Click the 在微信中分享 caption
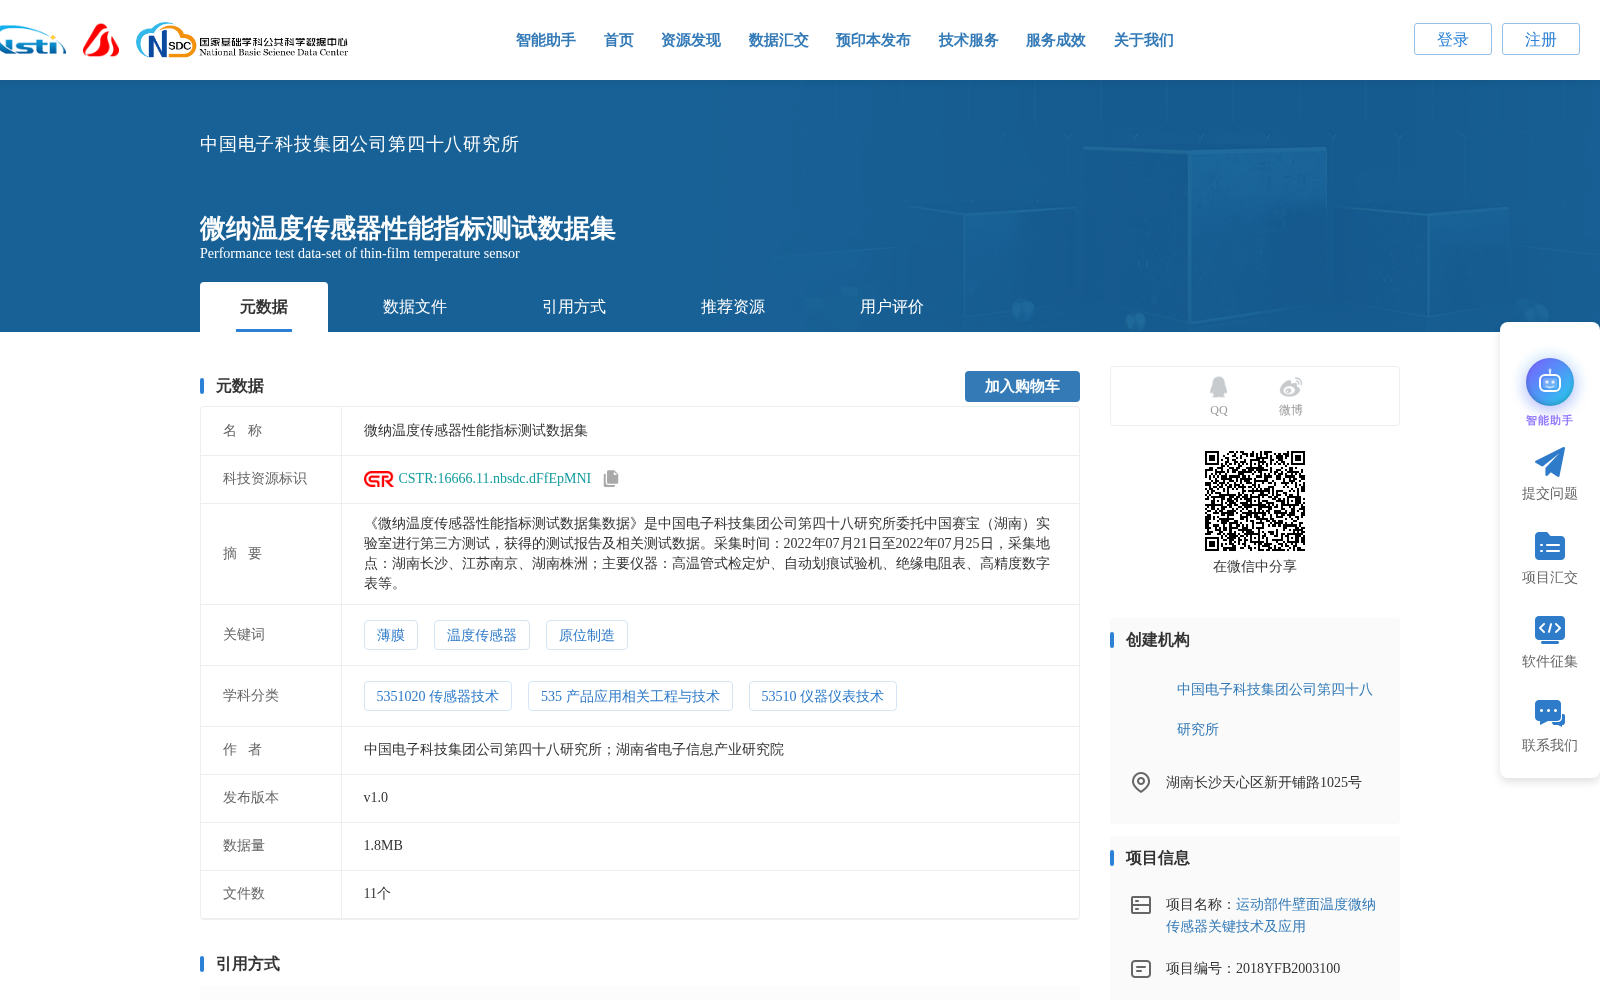This screenshot has height=1000, width=1600. tap(1255, 567)
